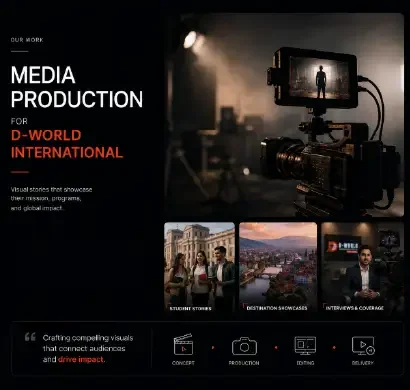This screenshot has width=410, height=390.
Task: Click the INTERVIEWS & COVERAGE caption
Action: (355, 308)
